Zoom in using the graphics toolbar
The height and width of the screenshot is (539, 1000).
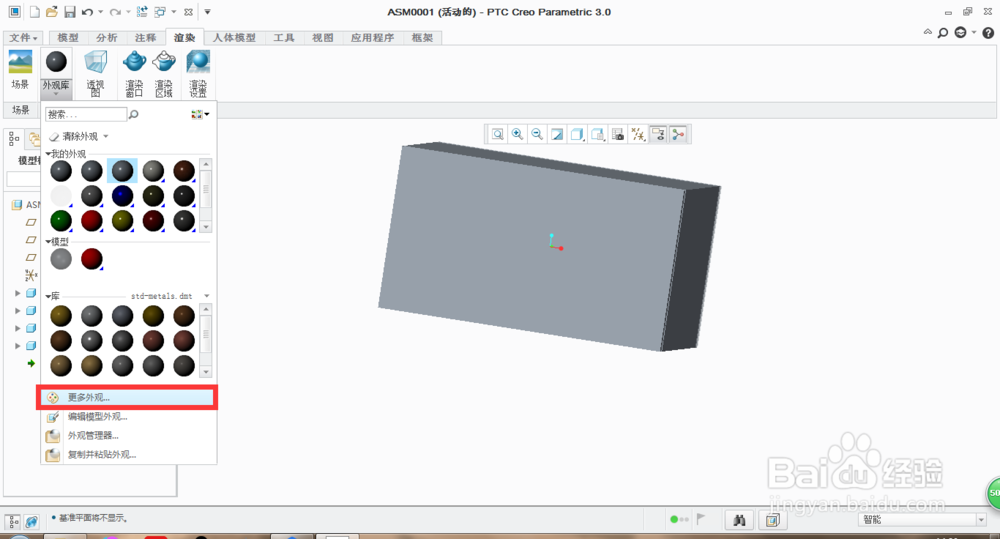click(x=517, y=134)
